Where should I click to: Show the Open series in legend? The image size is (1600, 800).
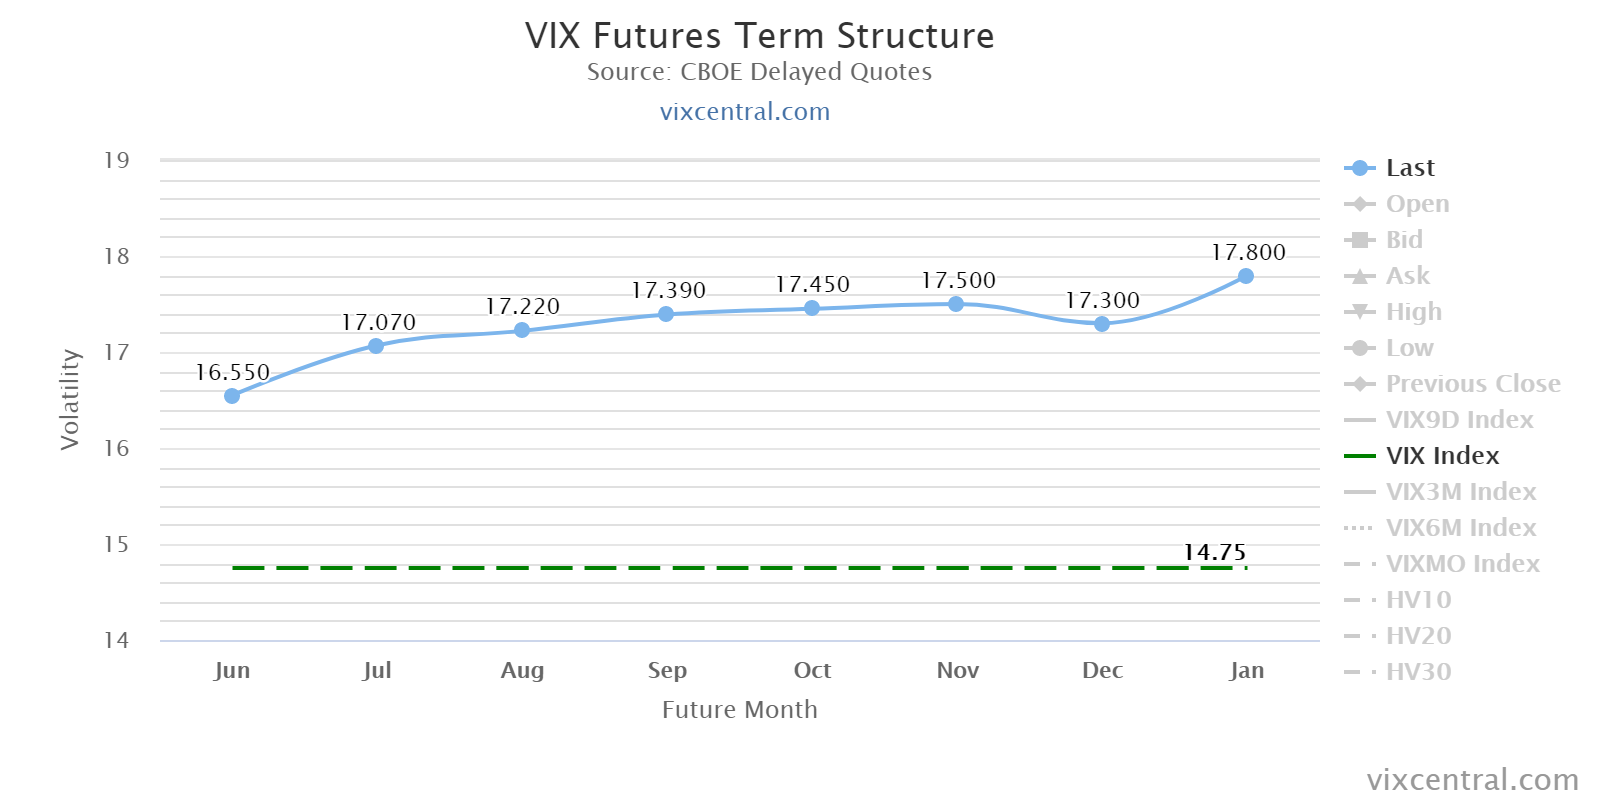(1416, 204)
